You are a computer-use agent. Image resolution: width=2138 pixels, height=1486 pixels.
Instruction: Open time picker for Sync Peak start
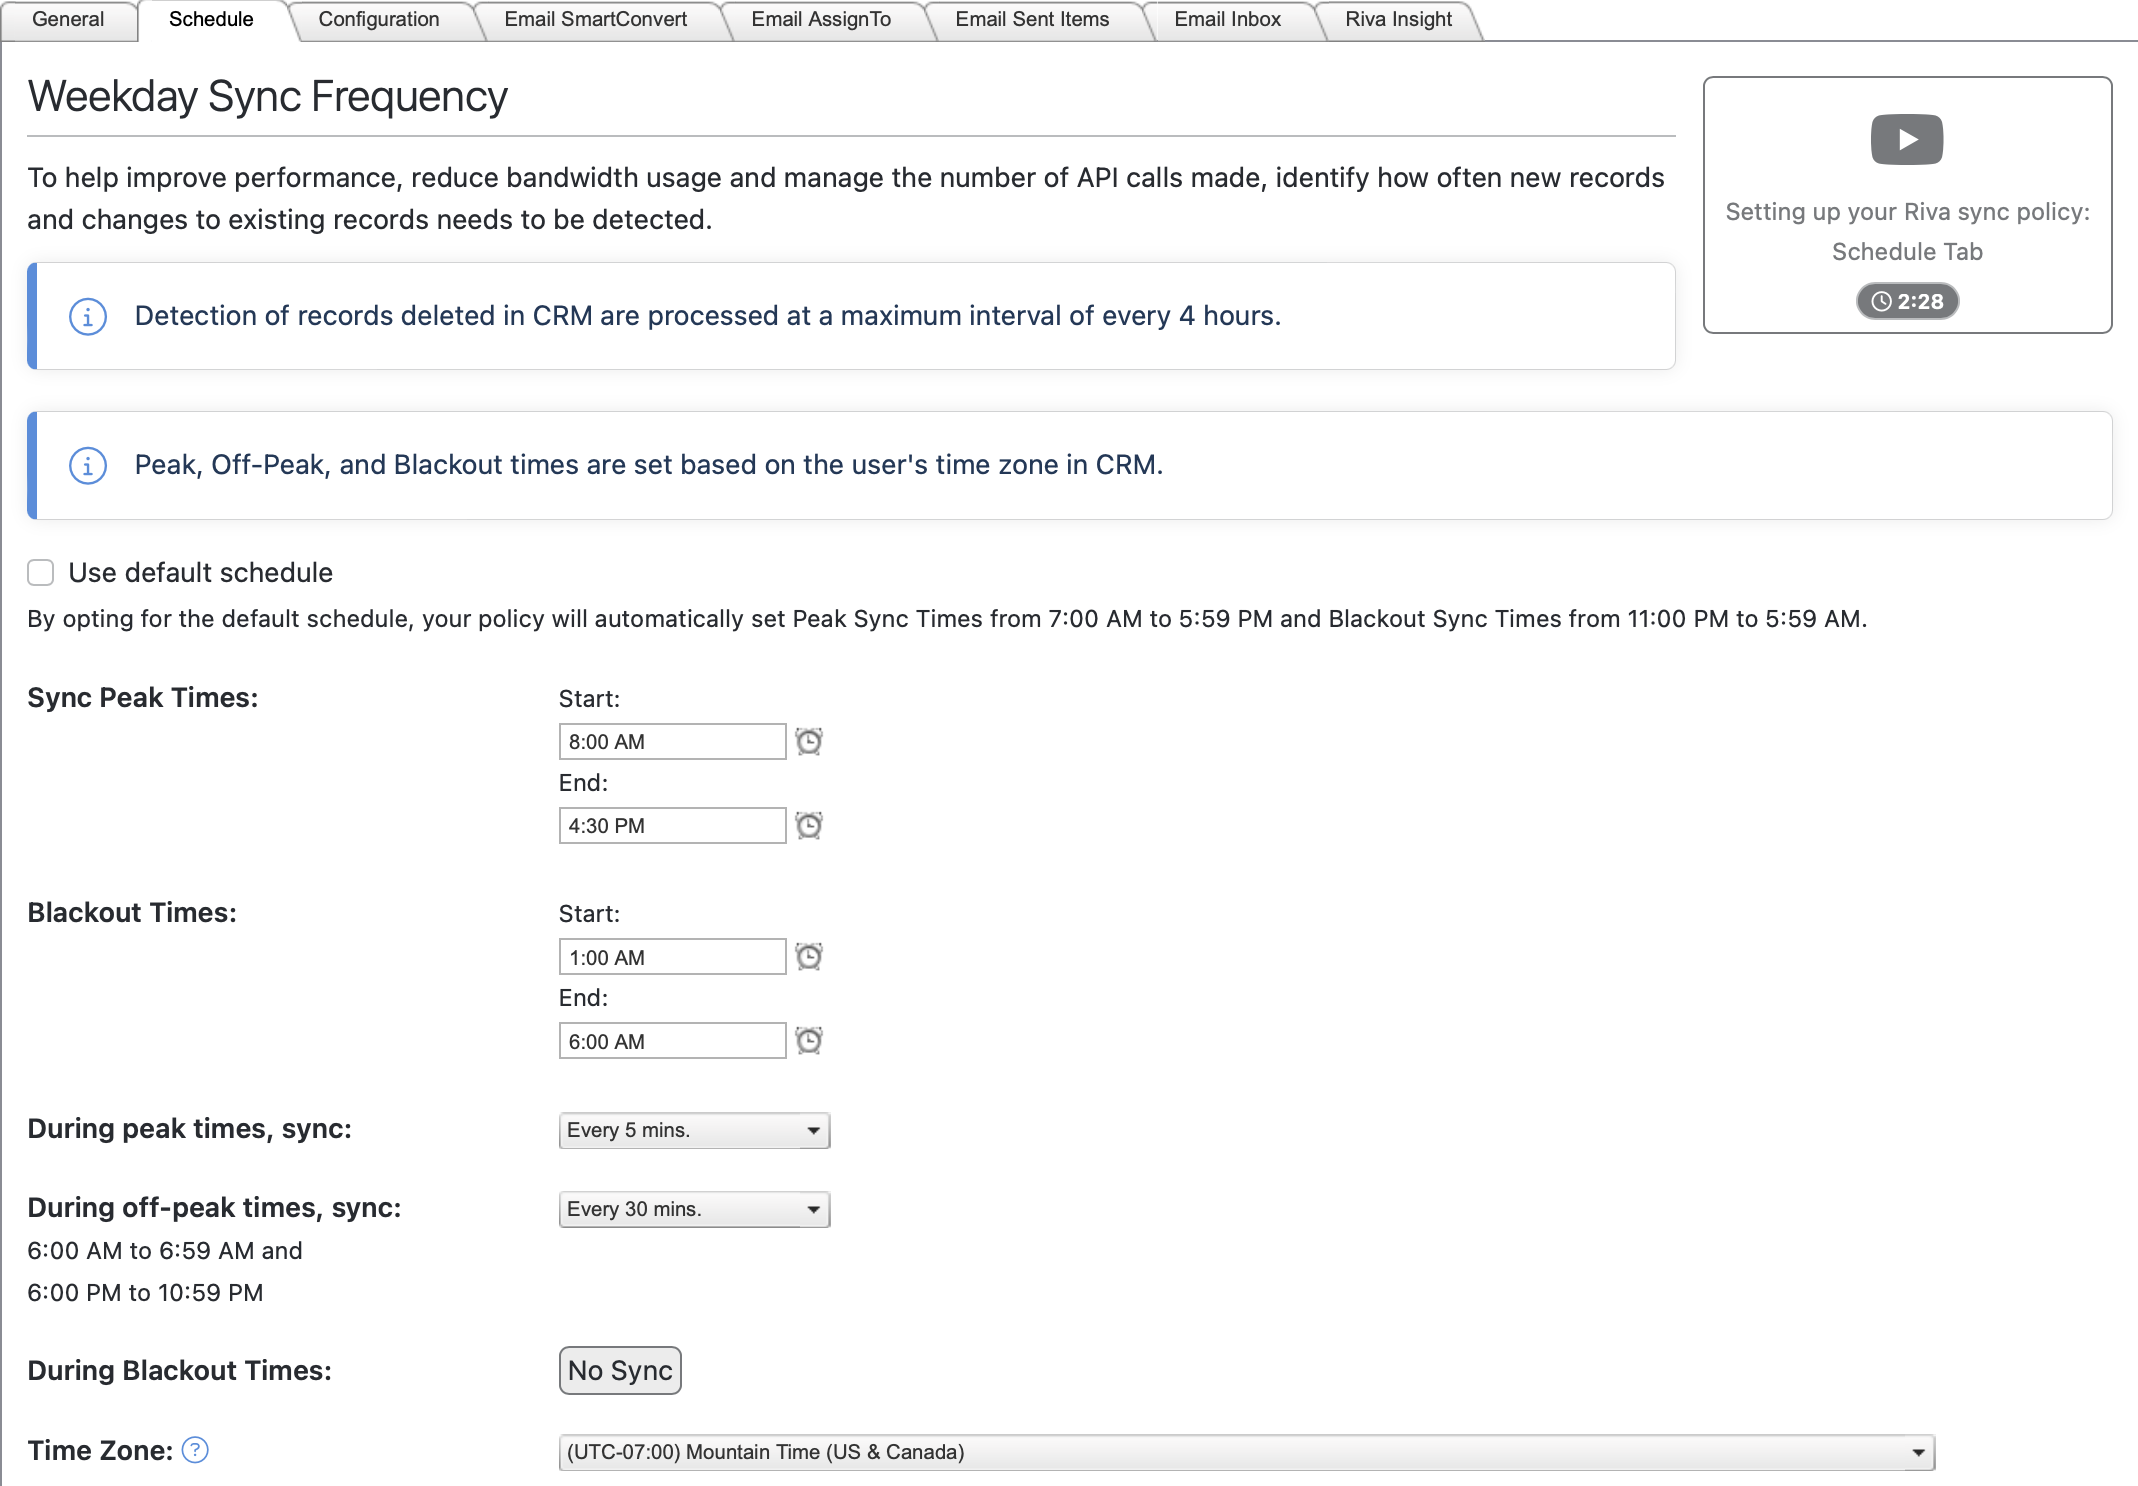pyautogui.click(x=808, y=741)
